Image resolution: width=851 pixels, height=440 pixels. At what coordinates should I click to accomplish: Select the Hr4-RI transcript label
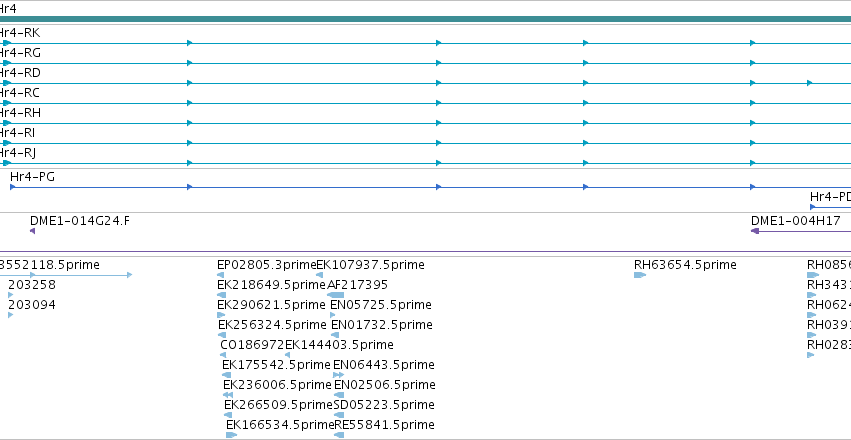[18, 133]
